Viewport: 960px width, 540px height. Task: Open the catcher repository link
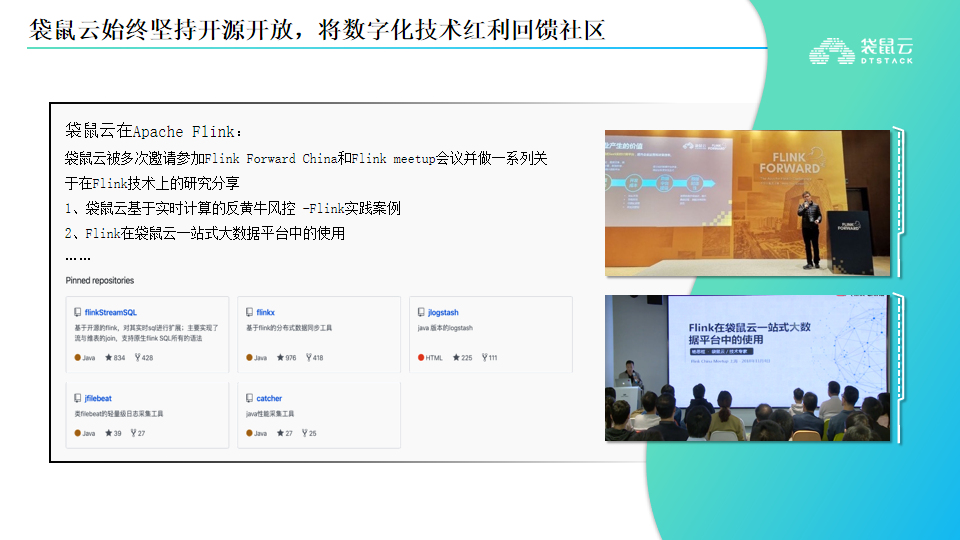tap(269, 398)
